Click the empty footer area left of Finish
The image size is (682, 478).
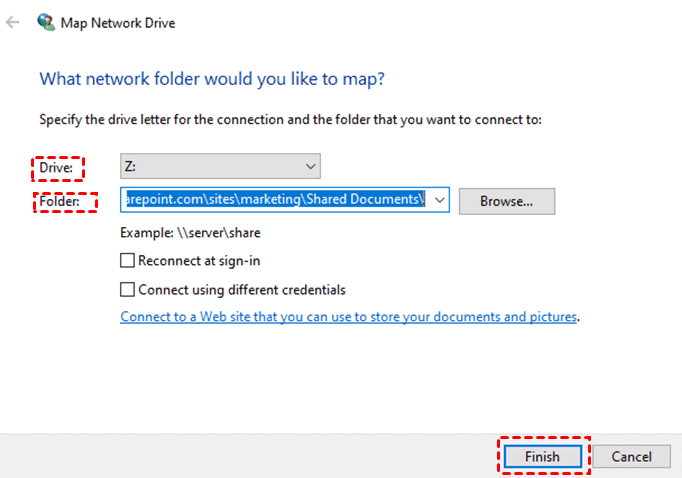tap(250, 456)
